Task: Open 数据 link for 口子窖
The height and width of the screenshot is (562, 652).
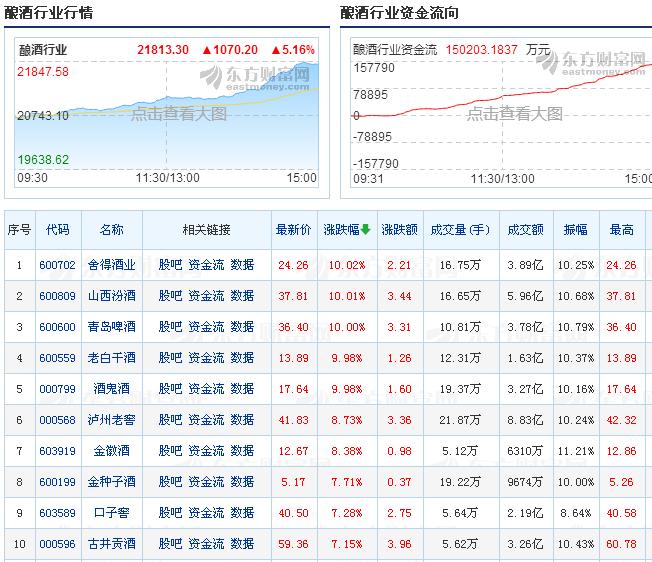Action: click(242, 513)
